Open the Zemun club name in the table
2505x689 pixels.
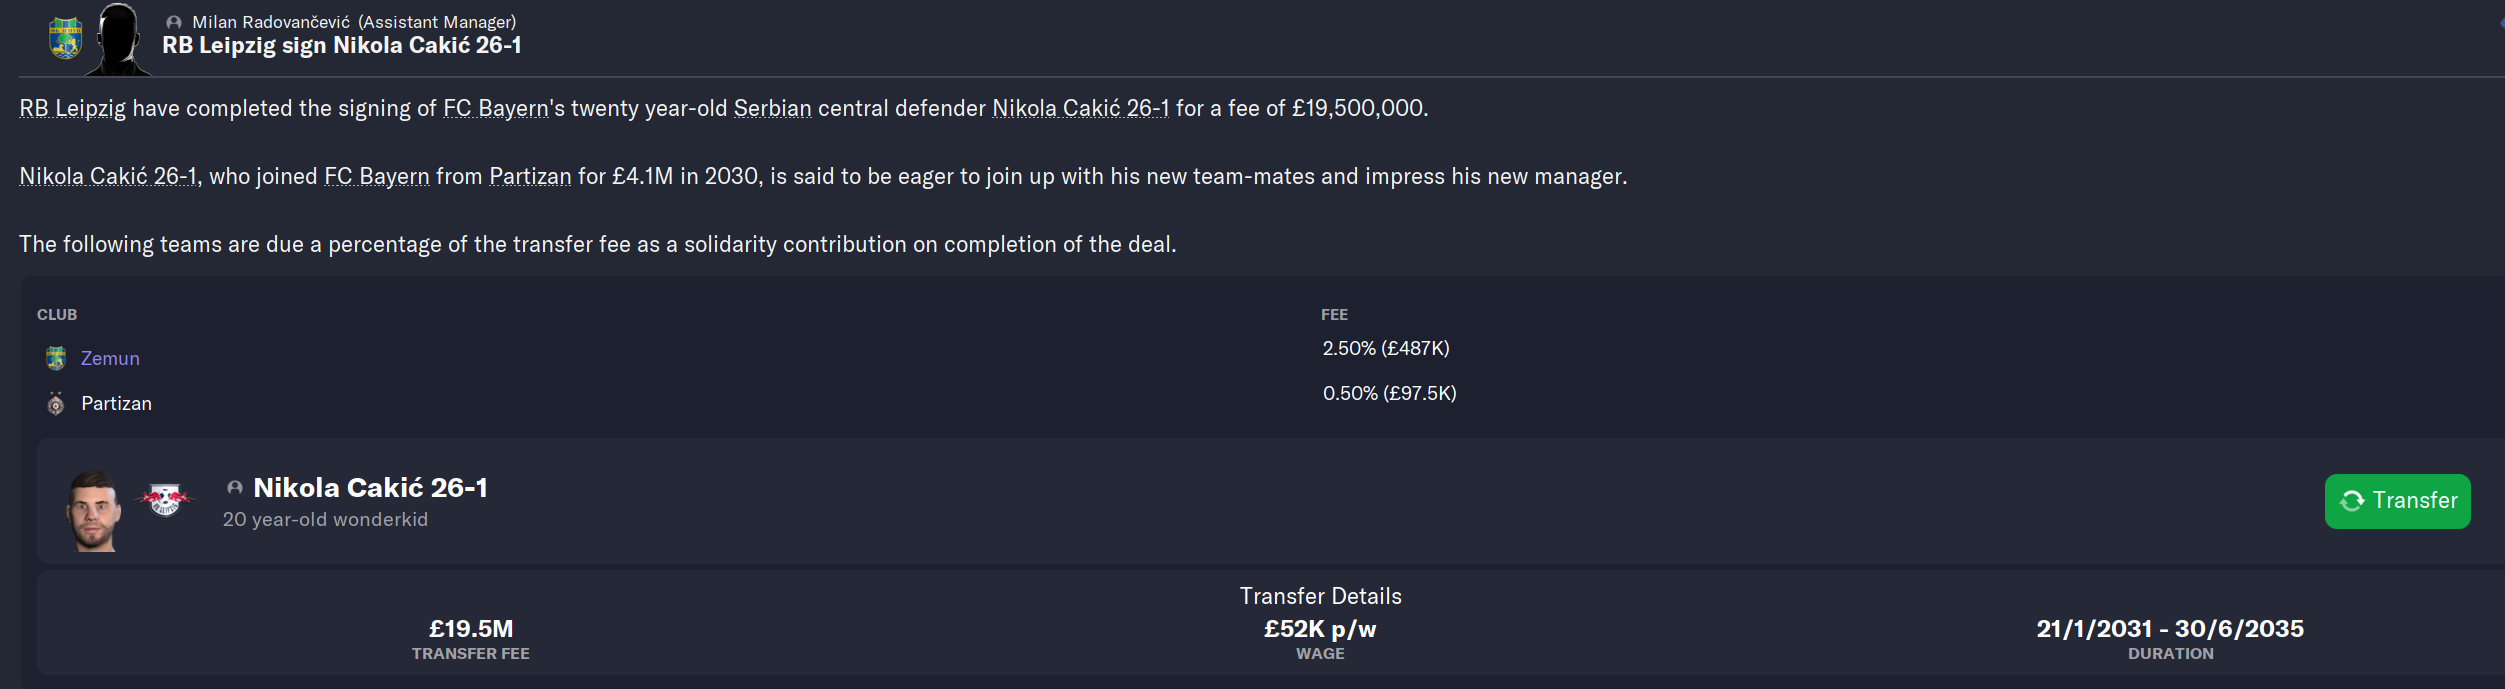coord(110,358)
